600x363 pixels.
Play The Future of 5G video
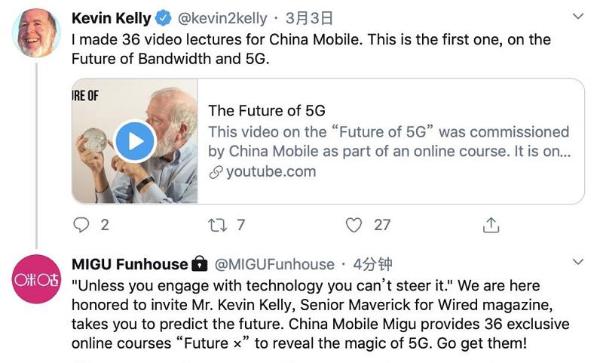point(135,142)
